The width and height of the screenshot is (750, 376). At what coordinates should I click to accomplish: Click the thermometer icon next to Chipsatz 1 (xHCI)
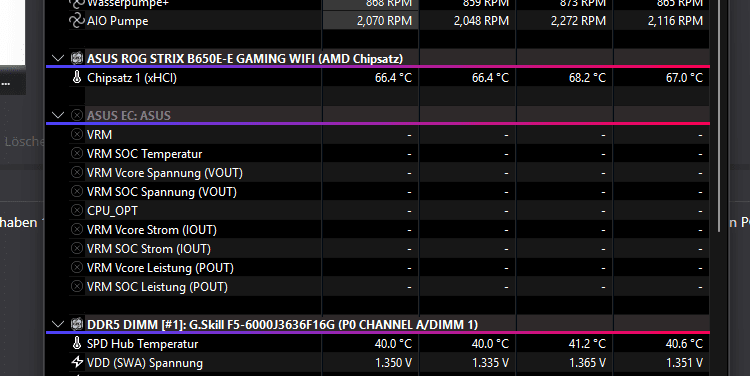tap(77, 77)
